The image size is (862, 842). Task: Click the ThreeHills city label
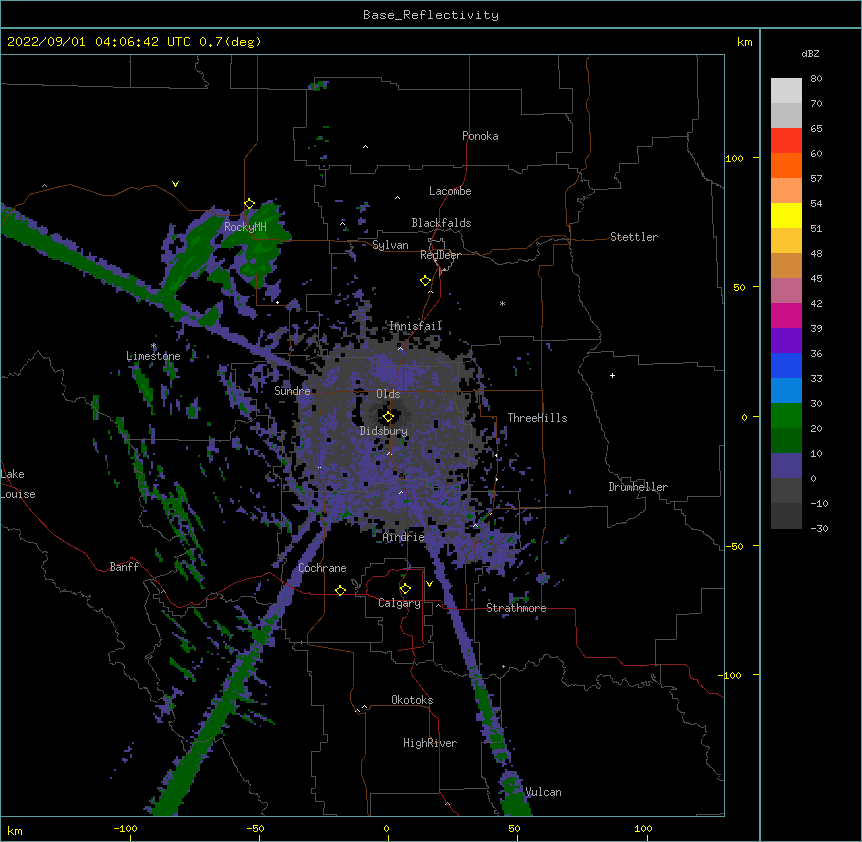click(537, 418)
